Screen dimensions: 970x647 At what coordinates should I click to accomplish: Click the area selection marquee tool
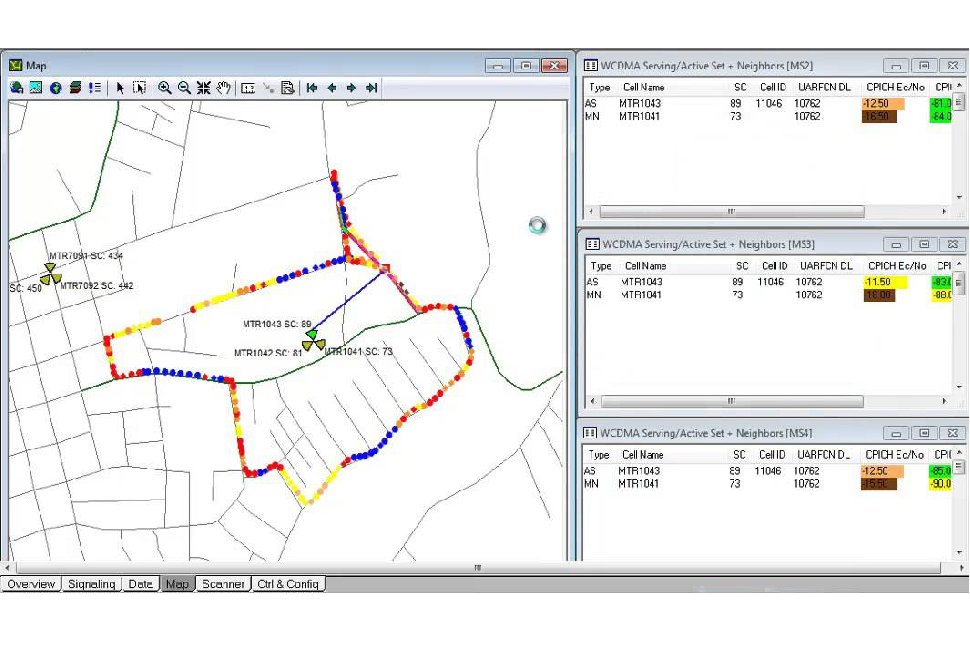(x=139, y=88)
